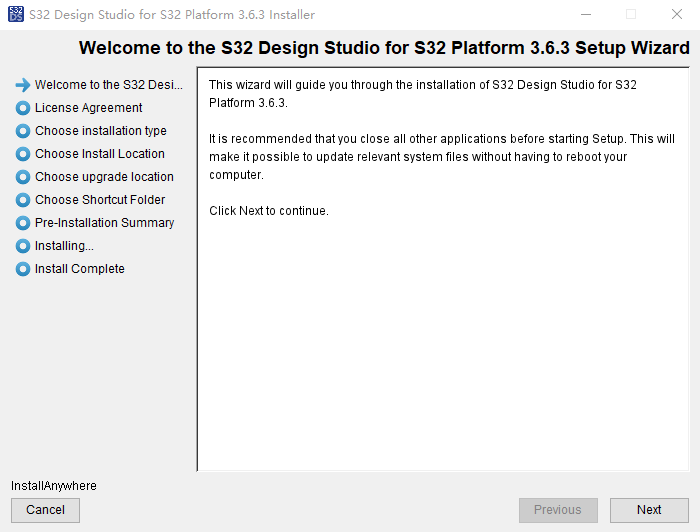
Task: Close the installer window
Action: 677,14
